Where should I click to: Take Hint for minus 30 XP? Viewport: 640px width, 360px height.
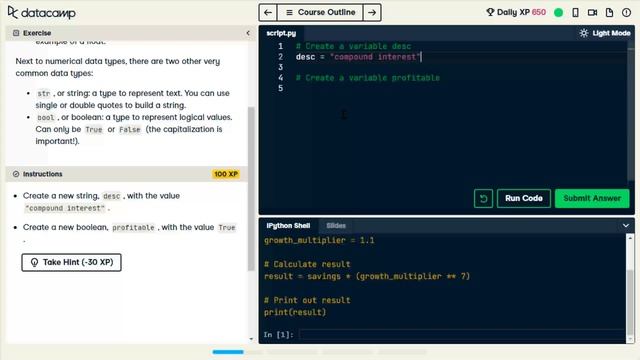[x=71, y=262]
